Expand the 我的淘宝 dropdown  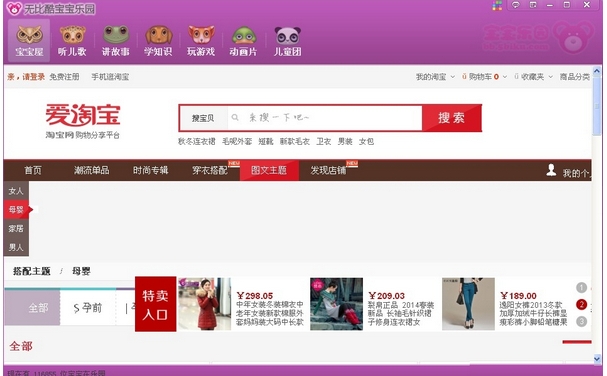[435, 77]
